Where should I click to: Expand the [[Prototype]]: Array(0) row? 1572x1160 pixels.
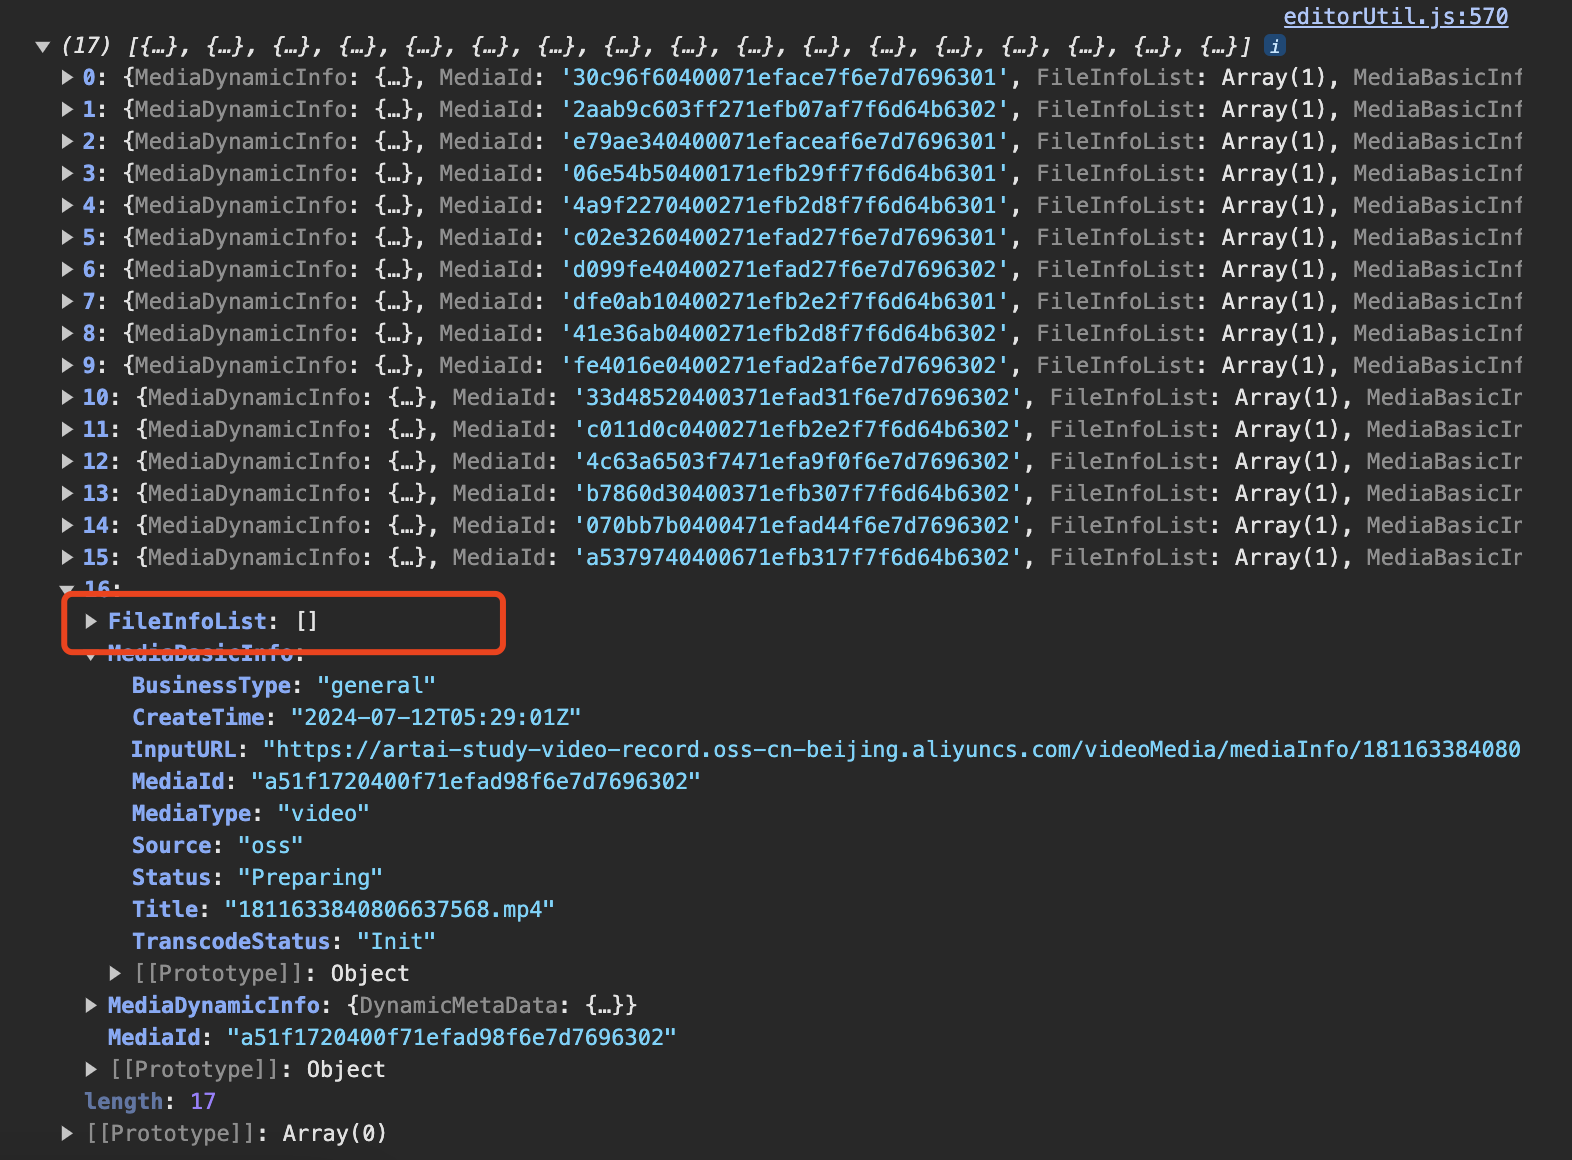coord(67,1133)
